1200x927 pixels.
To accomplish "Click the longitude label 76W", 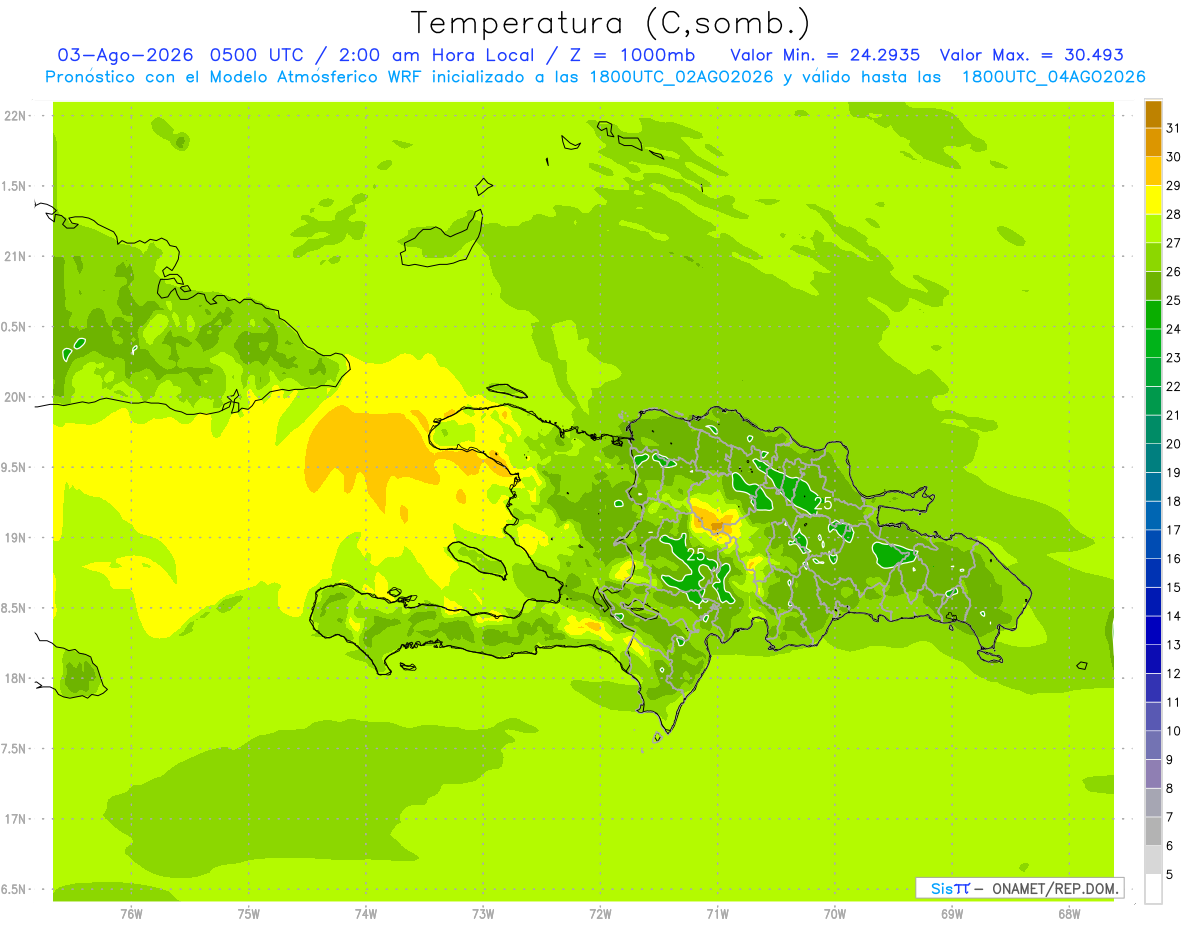I will click(x=131, y=914).
